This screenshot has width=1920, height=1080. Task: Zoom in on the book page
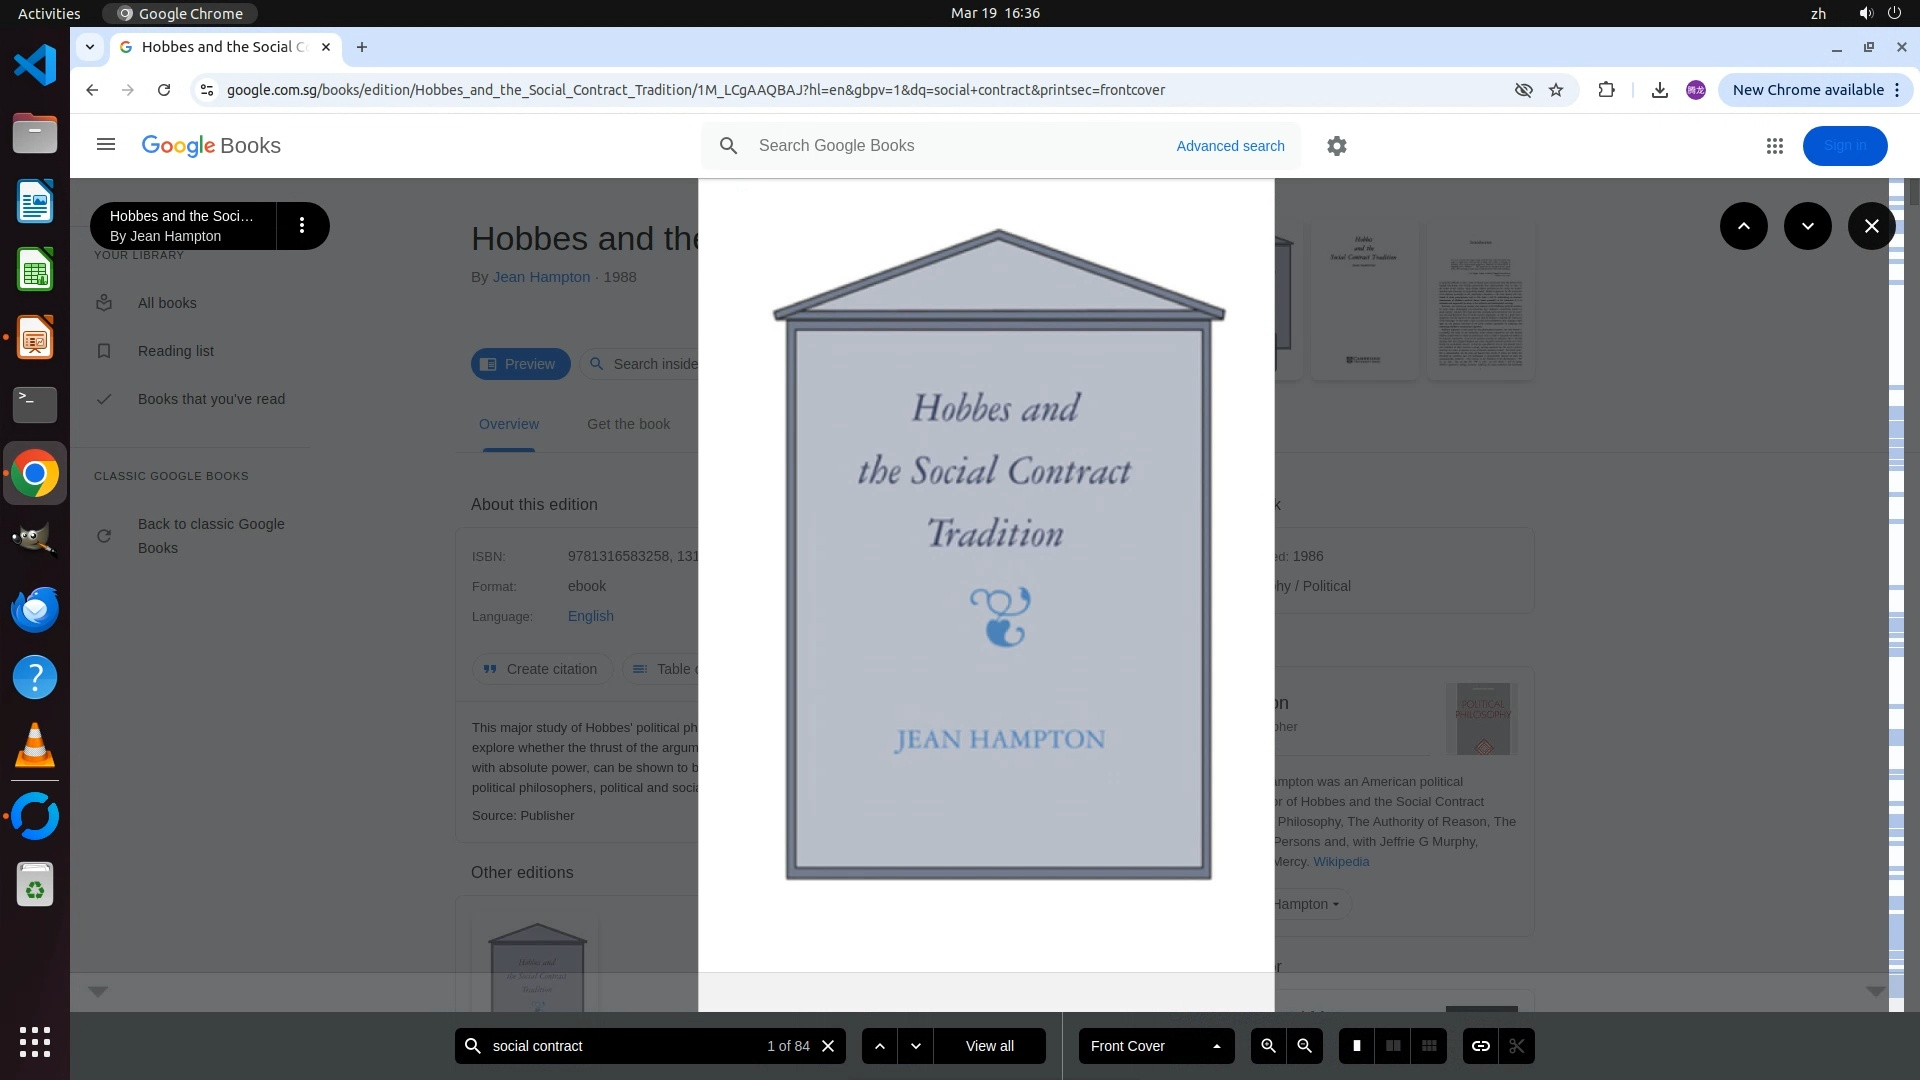click(1268, 1046)
